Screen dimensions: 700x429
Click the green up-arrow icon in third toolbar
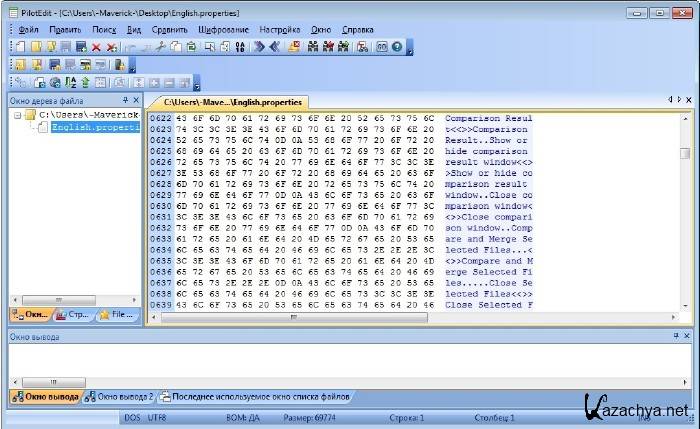[x=85, y=82]
